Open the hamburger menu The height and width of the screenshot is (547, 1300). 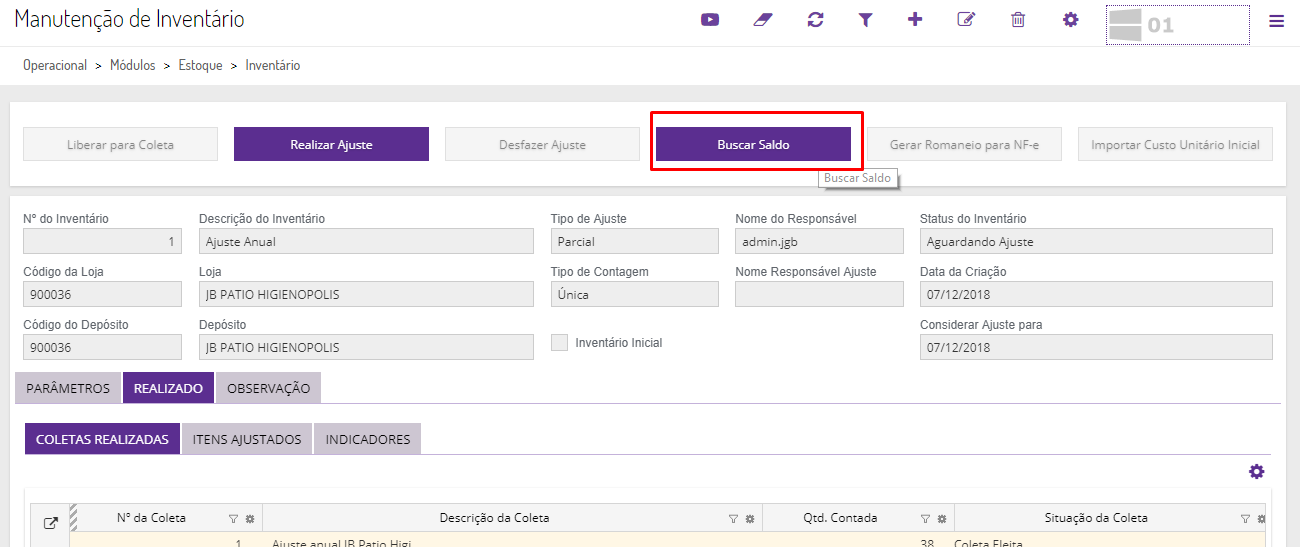click(1276, 20)
